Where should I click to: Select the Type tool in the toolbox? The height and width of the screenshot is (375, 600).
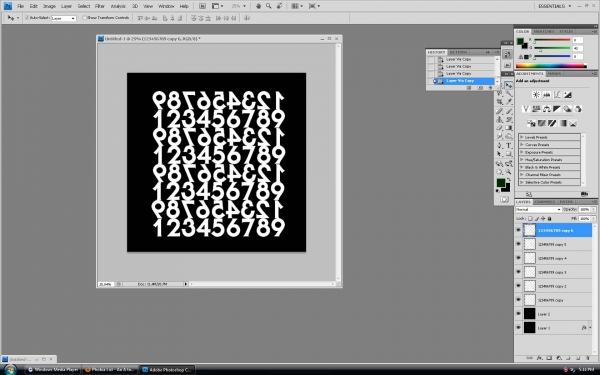pos(509,145)
